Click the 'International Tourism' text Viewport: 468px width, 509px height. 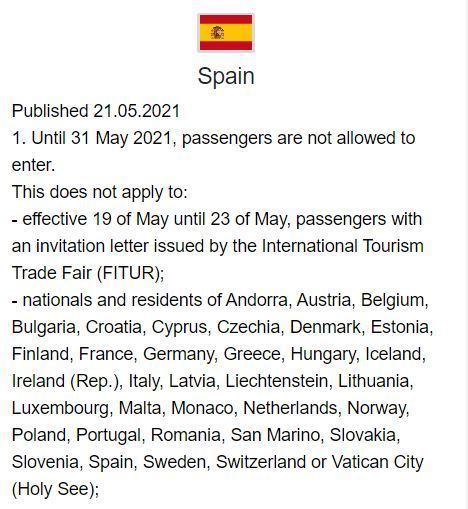tap(342, 246)
